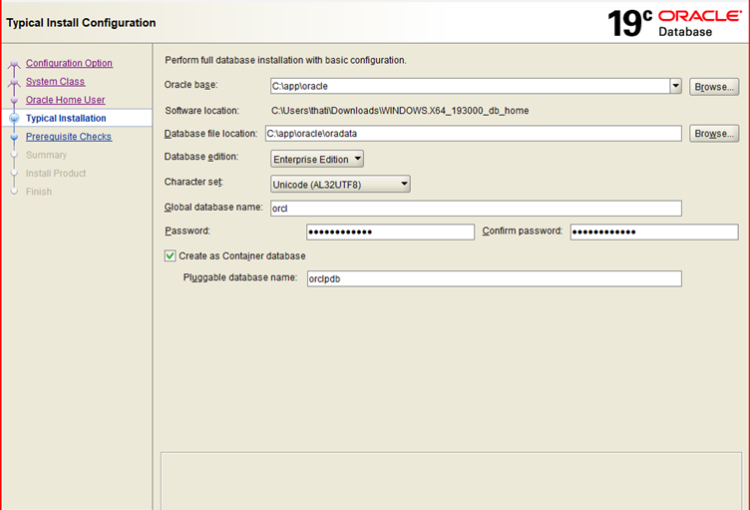Jump to Prerequisite Checks step
The height and width of the screenshot is (510, 750).
(68, 137)
